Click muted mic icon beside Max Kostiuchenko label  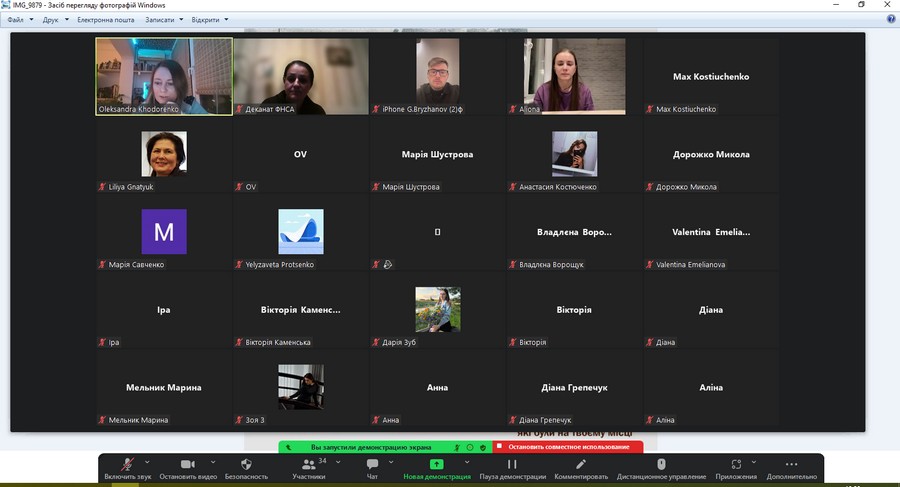coord(650,109)
